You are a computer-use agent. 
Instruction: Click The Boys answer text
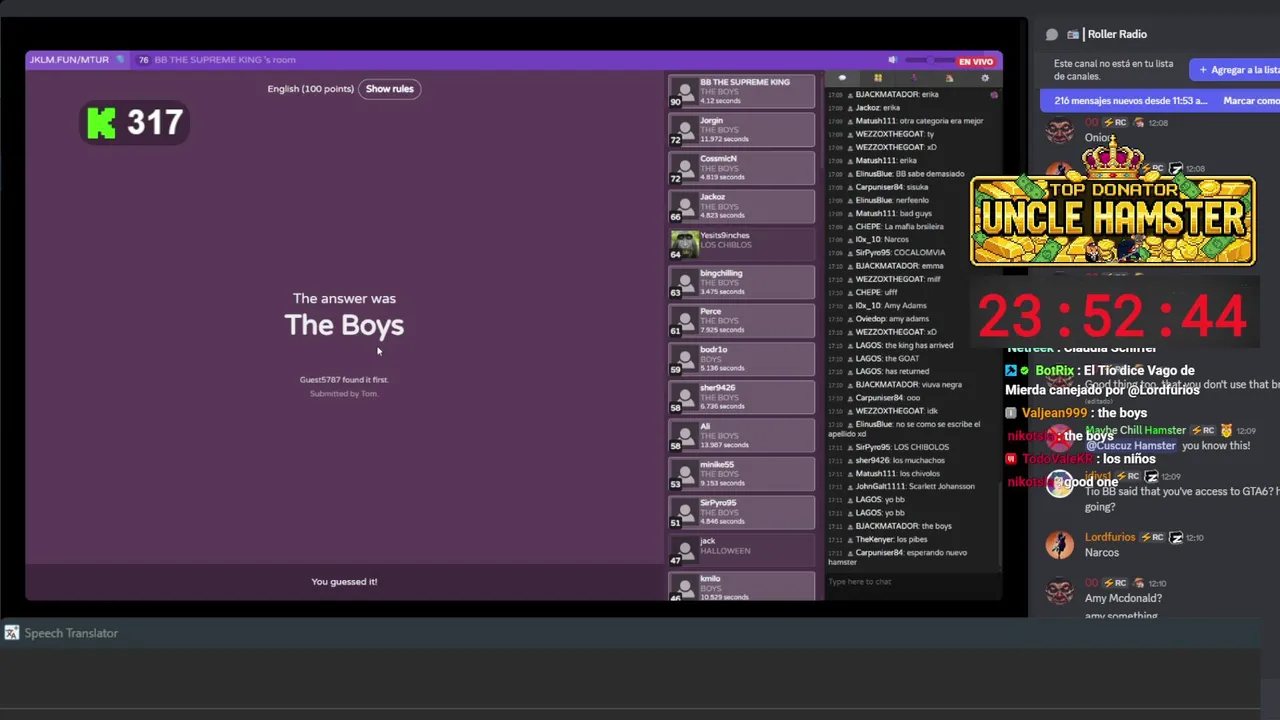pyautogui.click(x=344, y=325)
